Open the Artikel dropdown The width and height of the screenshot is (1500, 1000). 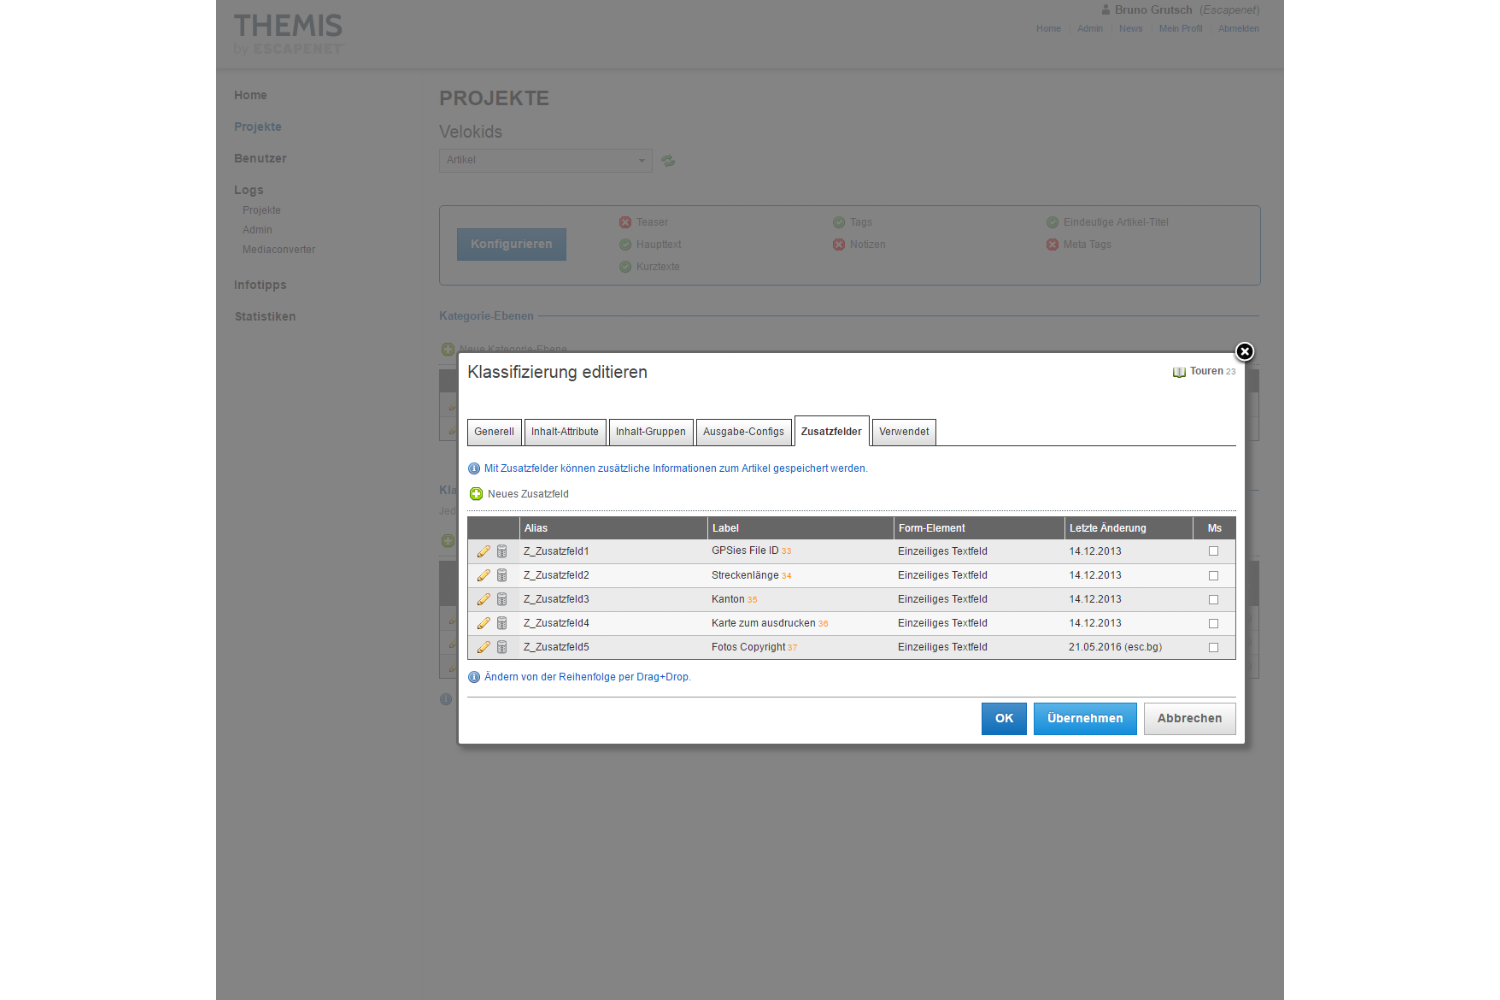point(545,161)
